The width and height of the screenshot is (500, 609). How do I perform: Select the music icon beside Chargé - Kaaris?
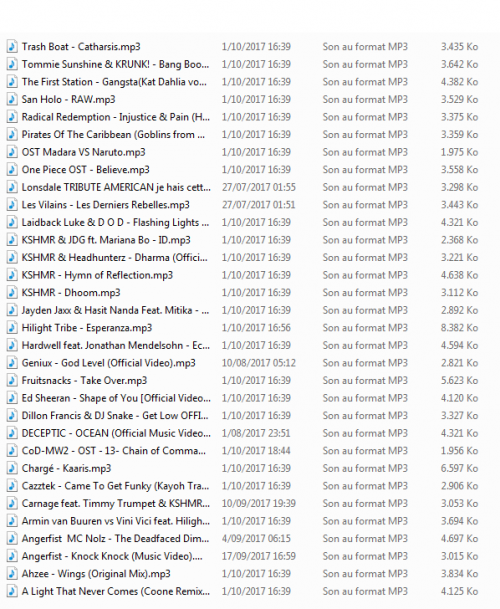click(x=12, y=468)
